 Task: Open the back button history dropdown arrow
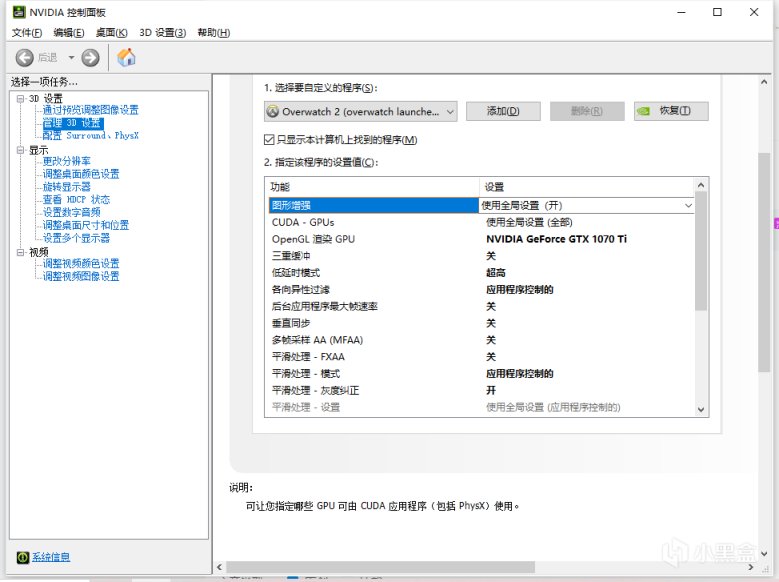point(71,58)
